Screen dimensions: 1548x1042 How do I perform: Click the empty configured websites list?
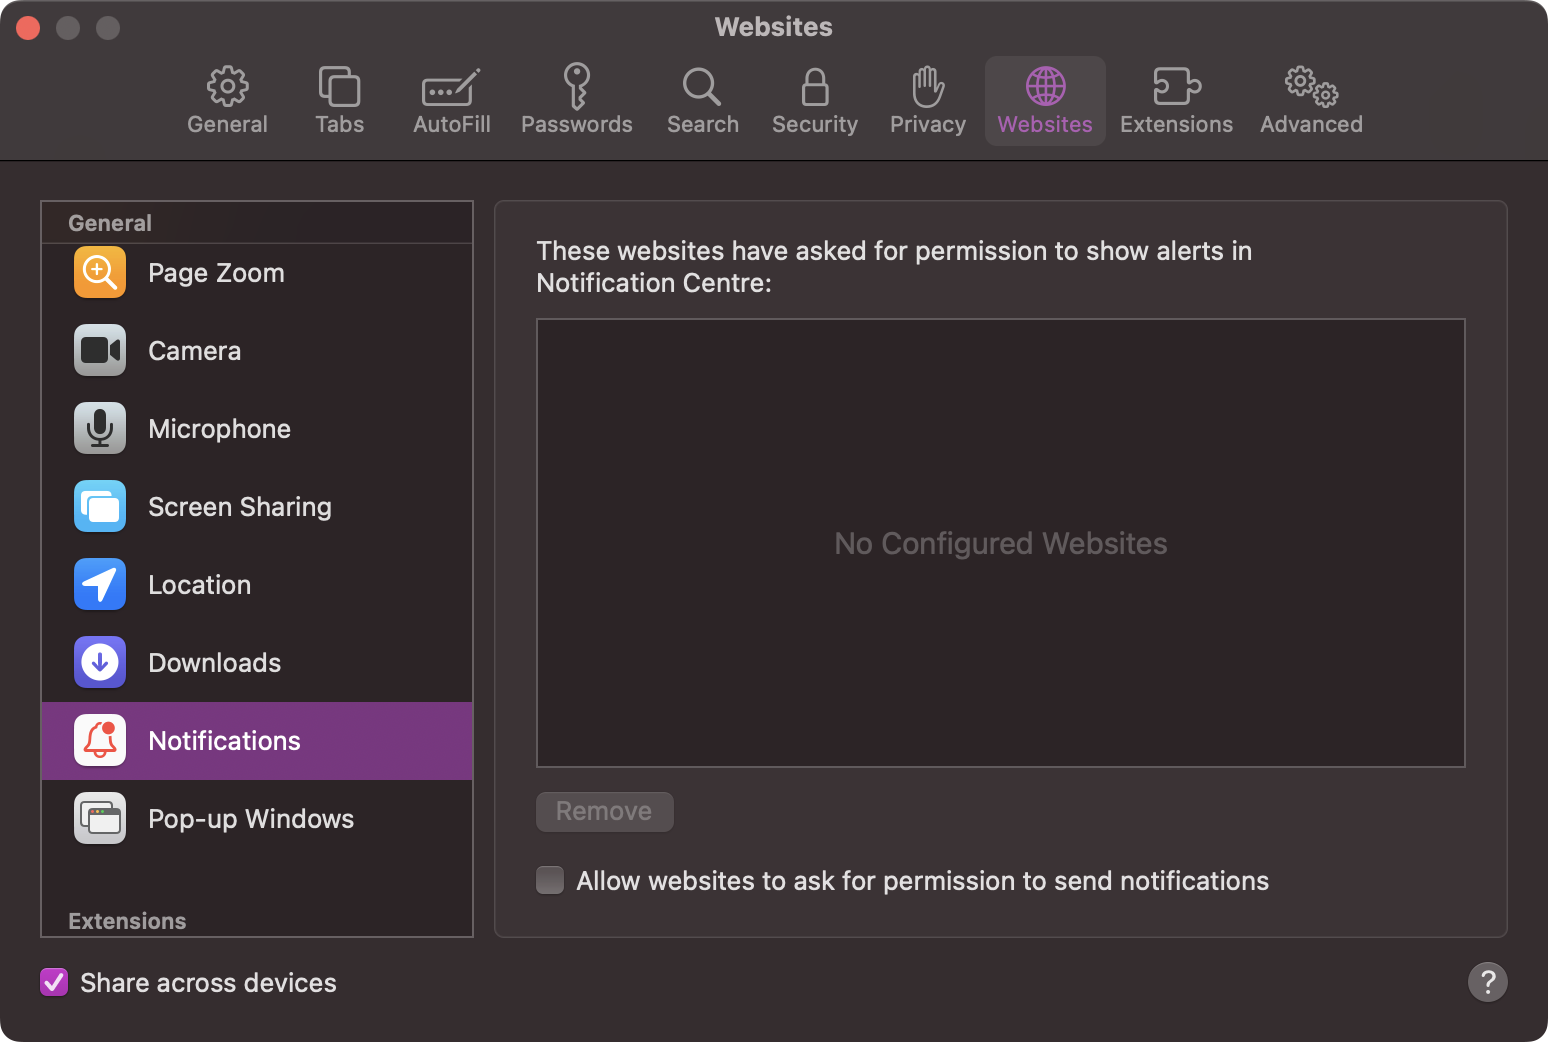click(x=1000, y=543)
